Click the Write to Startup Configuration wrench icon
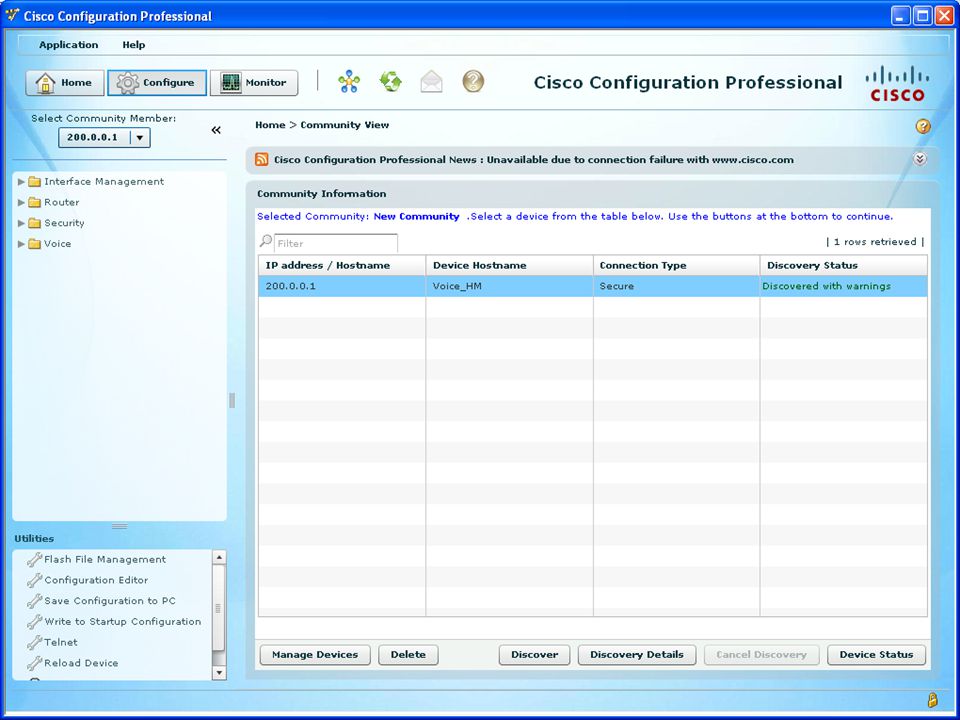The width and height of the screenshot is (960, 720). pyautogui.click(x=34, y=621)
